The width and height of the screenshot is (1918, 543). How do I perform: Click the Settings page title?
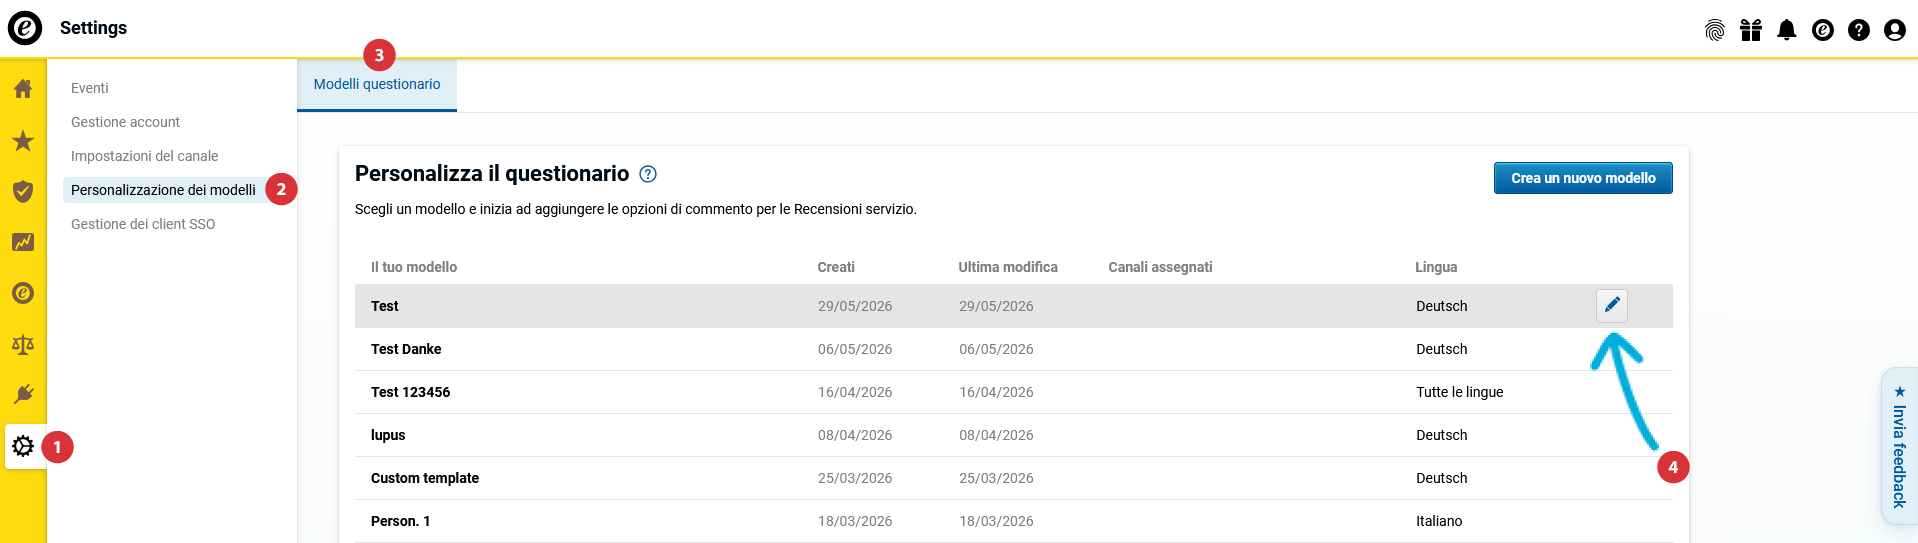coord(93,28)
